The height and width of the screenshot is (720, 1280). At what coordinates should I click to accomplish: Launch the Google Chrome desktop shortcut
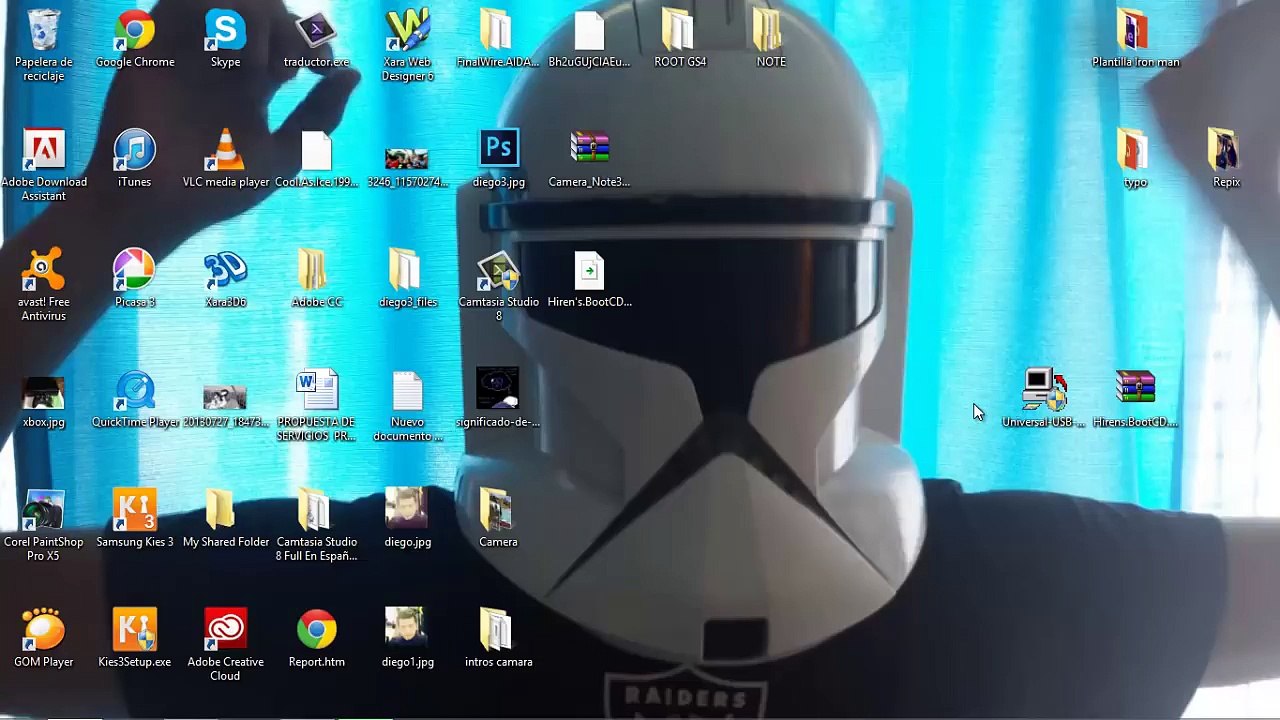[x=135, y=30]
